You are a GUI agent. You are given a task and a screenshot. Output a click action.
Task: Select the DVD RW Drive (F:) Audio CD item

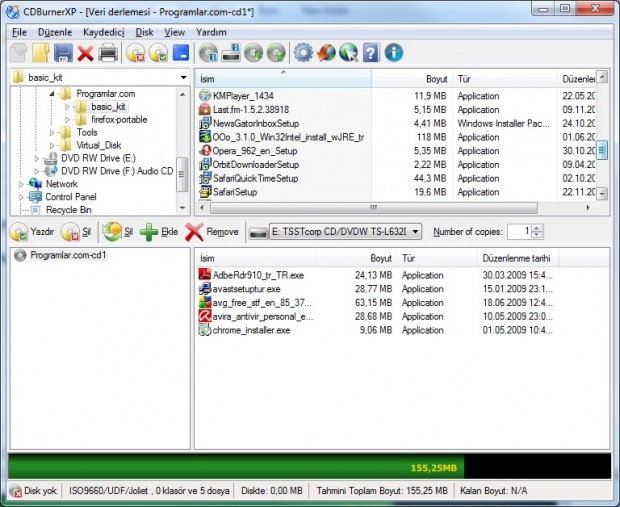click(x=117, y=171)
